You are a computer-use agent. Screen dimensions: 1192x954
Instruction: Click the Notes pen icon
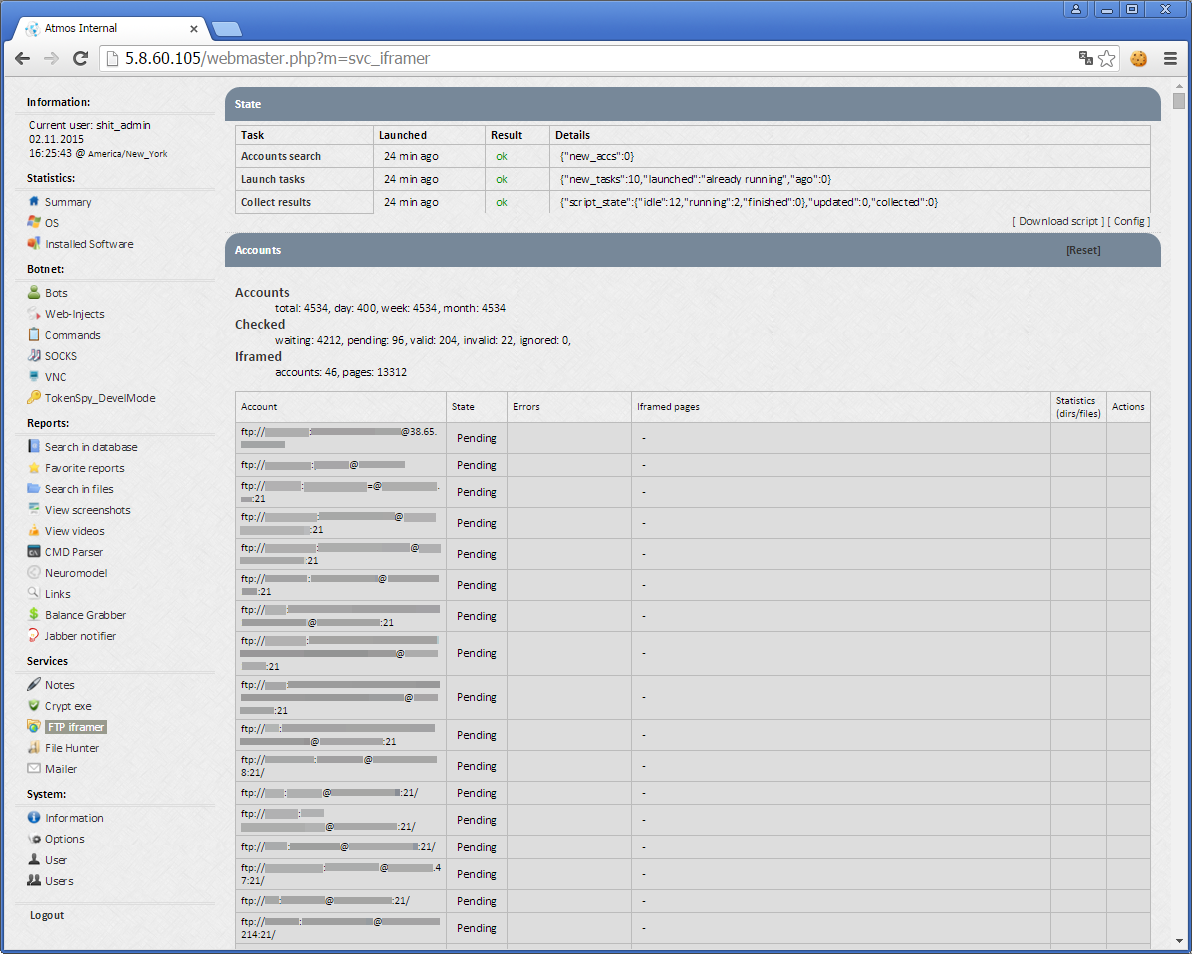(x=33, y=684)
